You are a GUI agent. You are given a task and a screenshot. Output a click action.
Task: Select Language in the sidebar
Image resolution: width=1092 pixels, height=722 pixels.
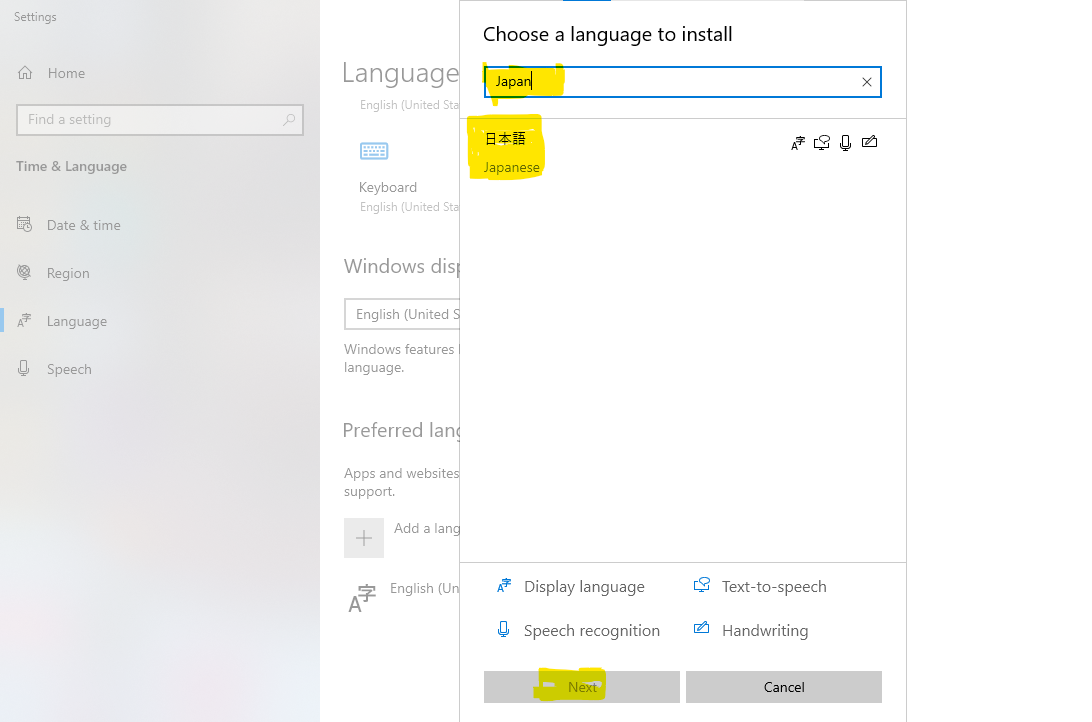pos(77,321)
